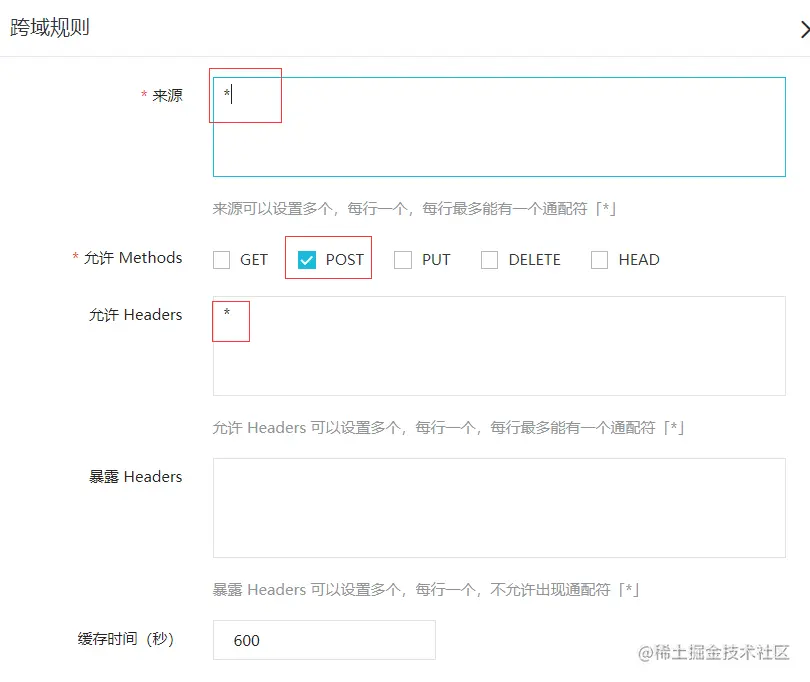Click the 来源 field label
This screenshot has width=810, height=682.
[167, 96]
